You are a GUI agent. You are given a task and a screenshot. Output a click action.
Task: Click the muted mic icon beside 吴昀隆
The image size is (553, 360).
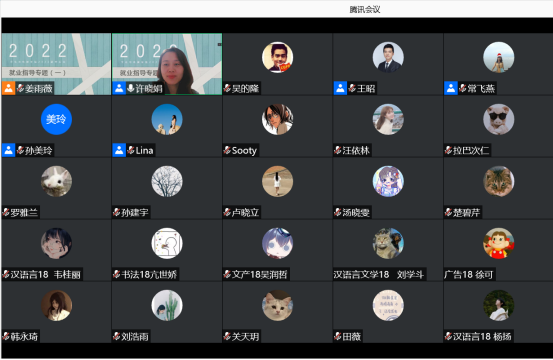(x=227, y=88)
